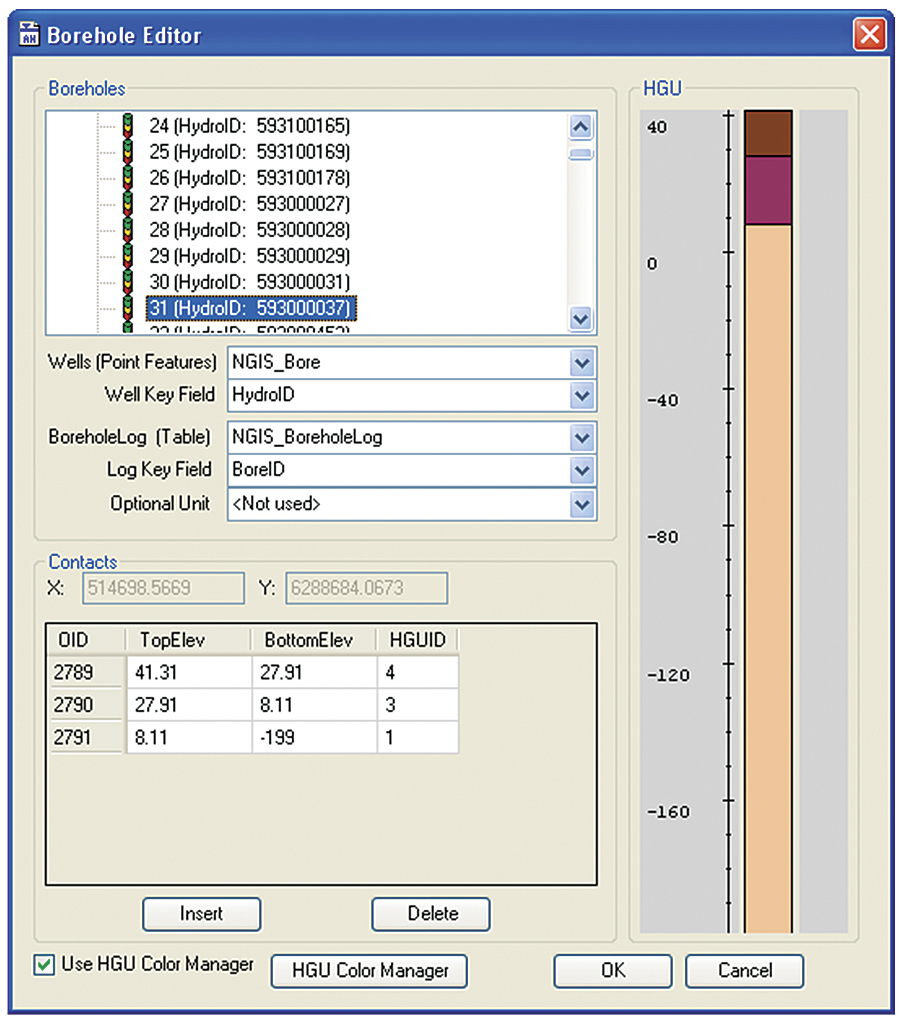Click HGUID cell with value 1
The height and width of the screenshot is (1020, 900).
tap(418, 737)
